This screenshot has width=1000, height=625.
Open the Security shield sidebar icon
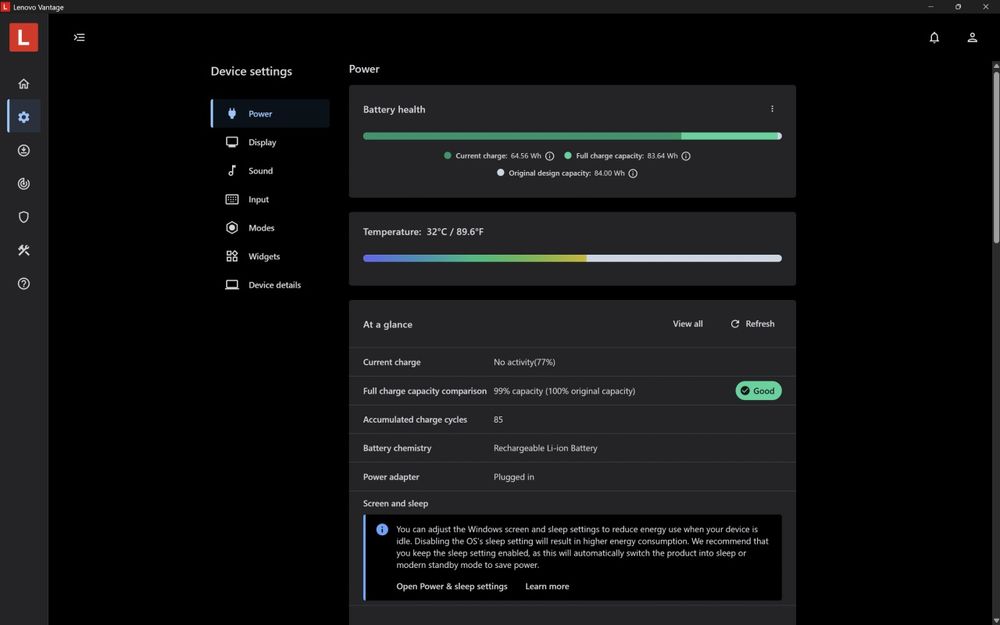click(24, 217)
